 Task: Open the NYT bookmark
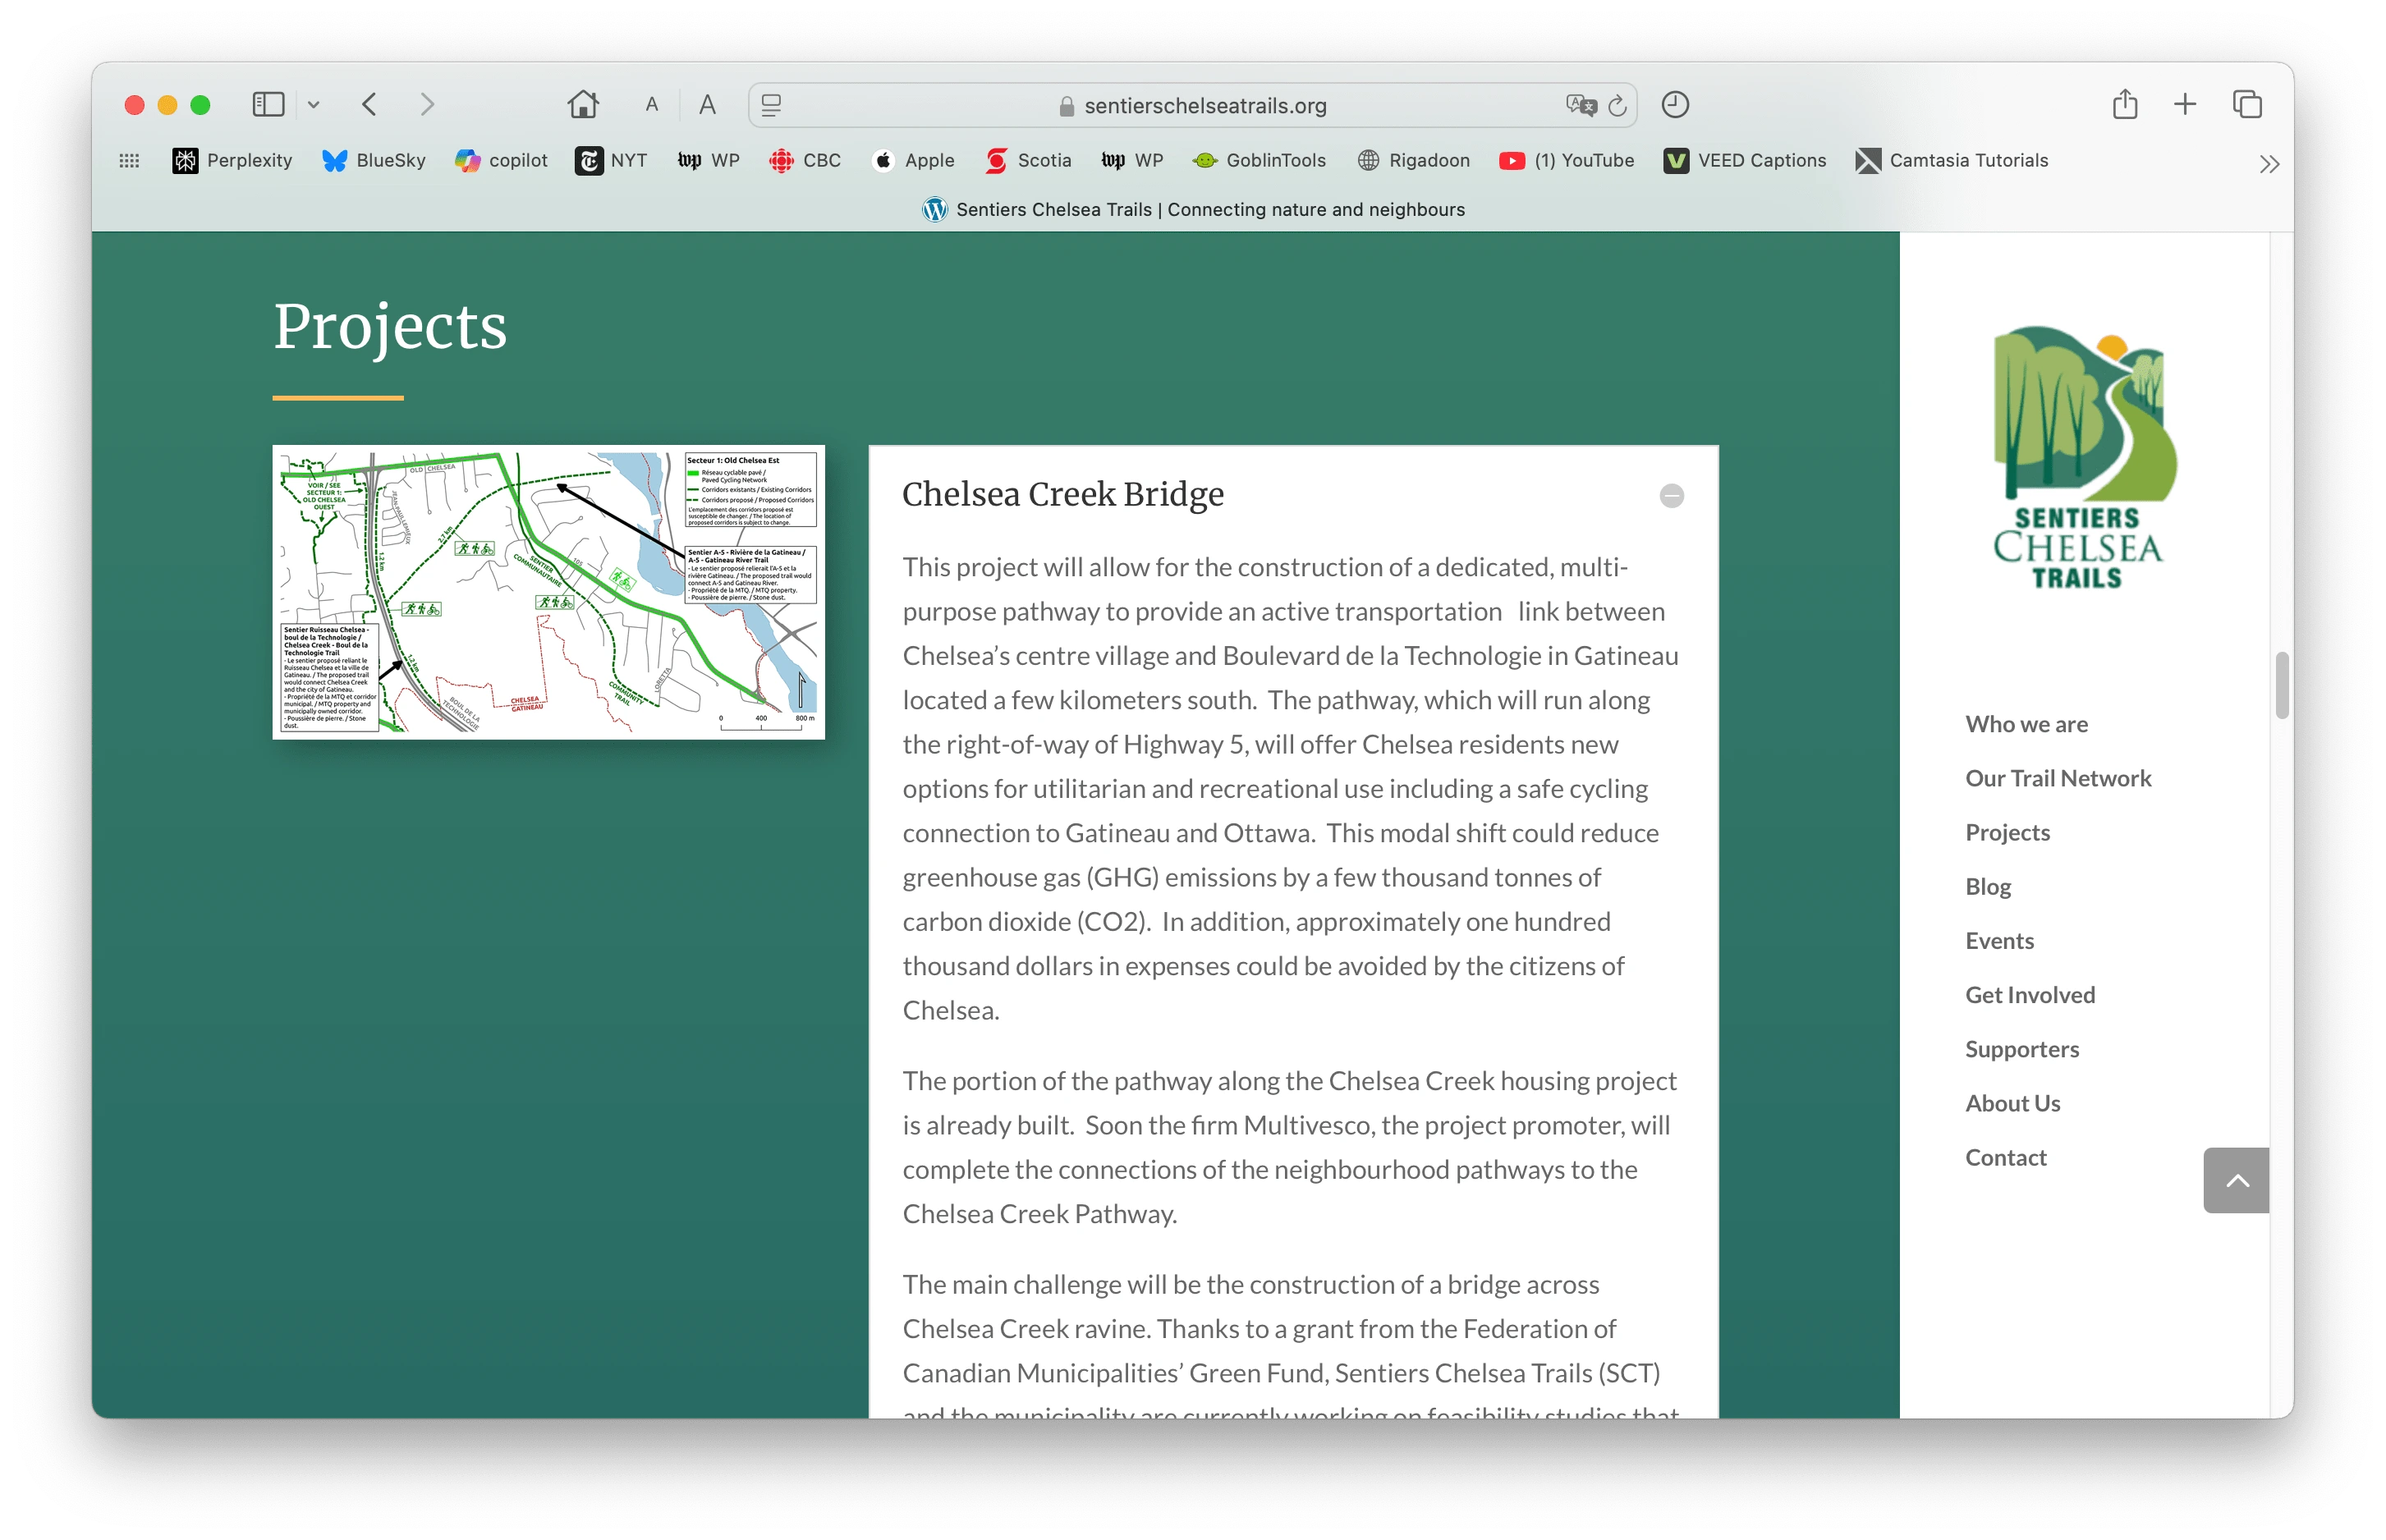pos(611,161)
